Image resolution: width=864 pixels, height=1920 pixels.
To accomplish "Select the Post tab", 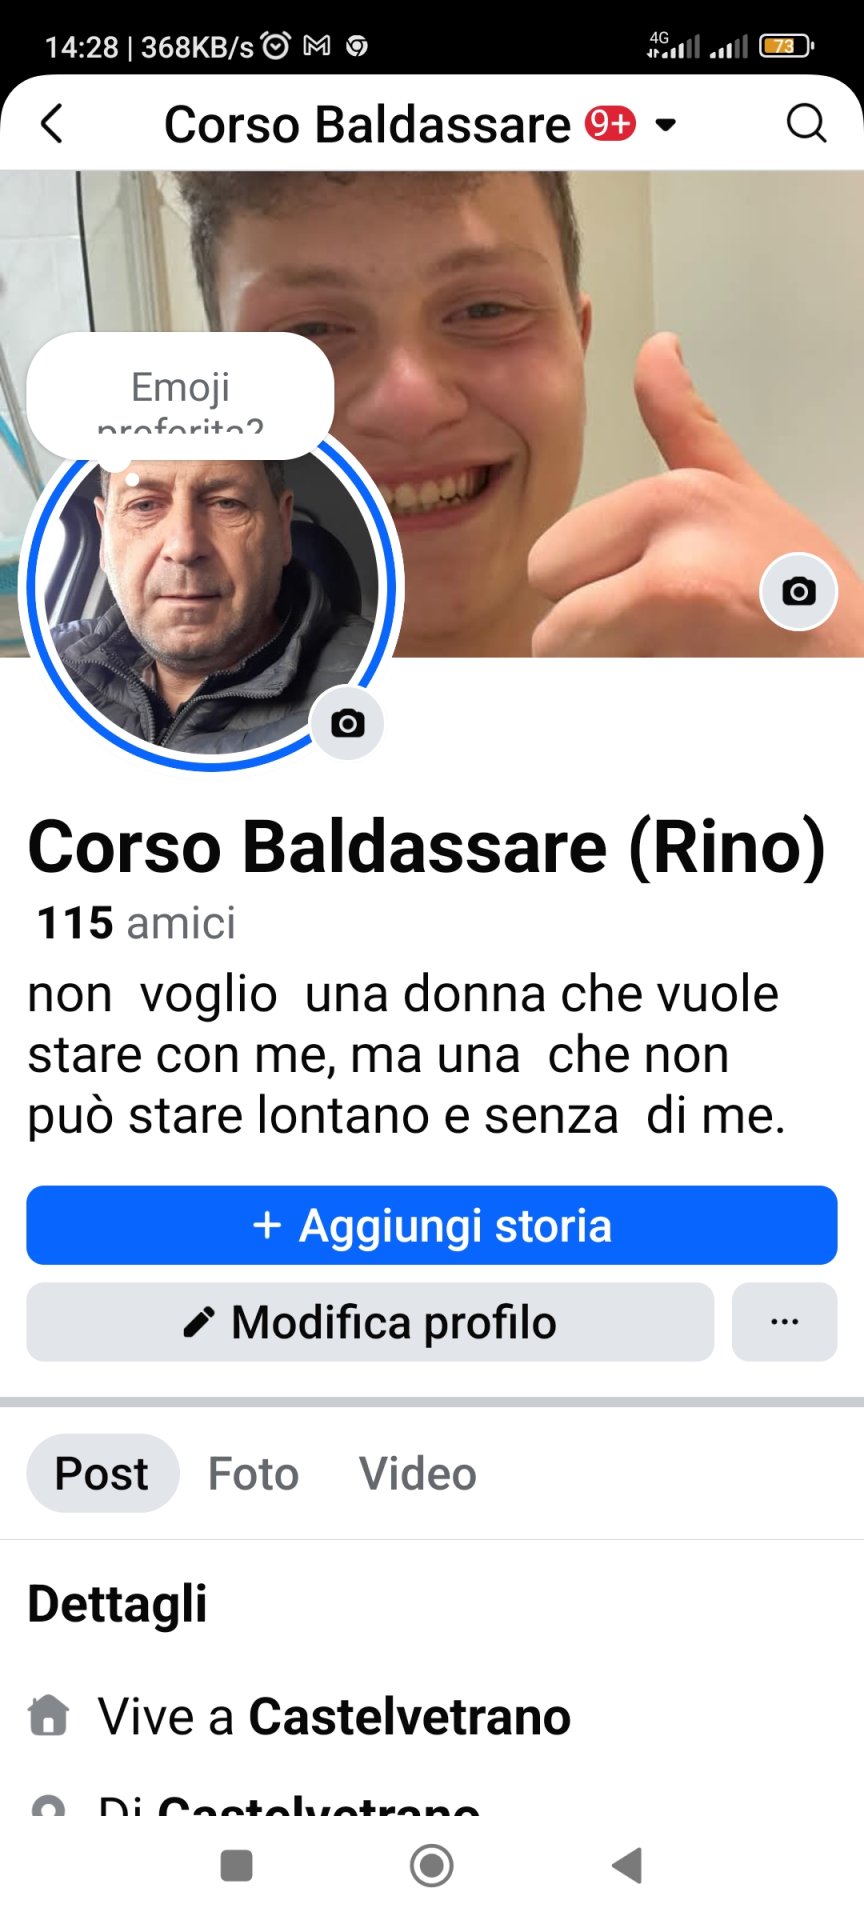I will coord(102,1473).
